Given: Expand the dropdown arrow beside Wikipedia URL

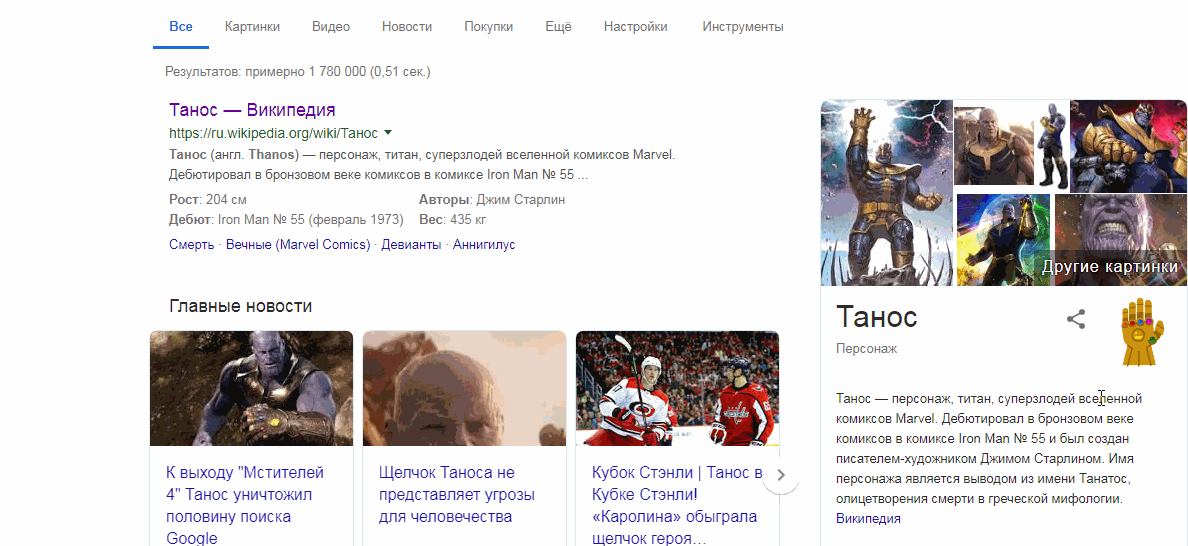Looking at the screenshot, I should 388,133.
